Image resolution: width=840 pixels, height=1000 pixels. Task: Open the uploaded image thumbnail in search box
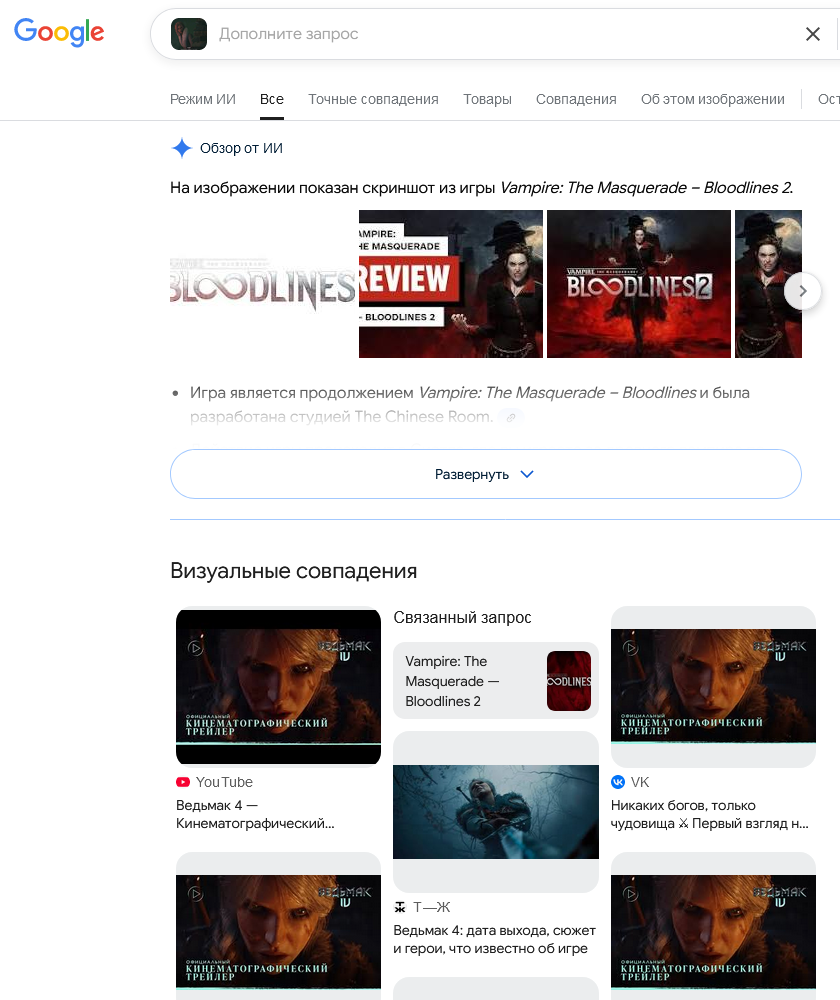(x=189, y=34)
